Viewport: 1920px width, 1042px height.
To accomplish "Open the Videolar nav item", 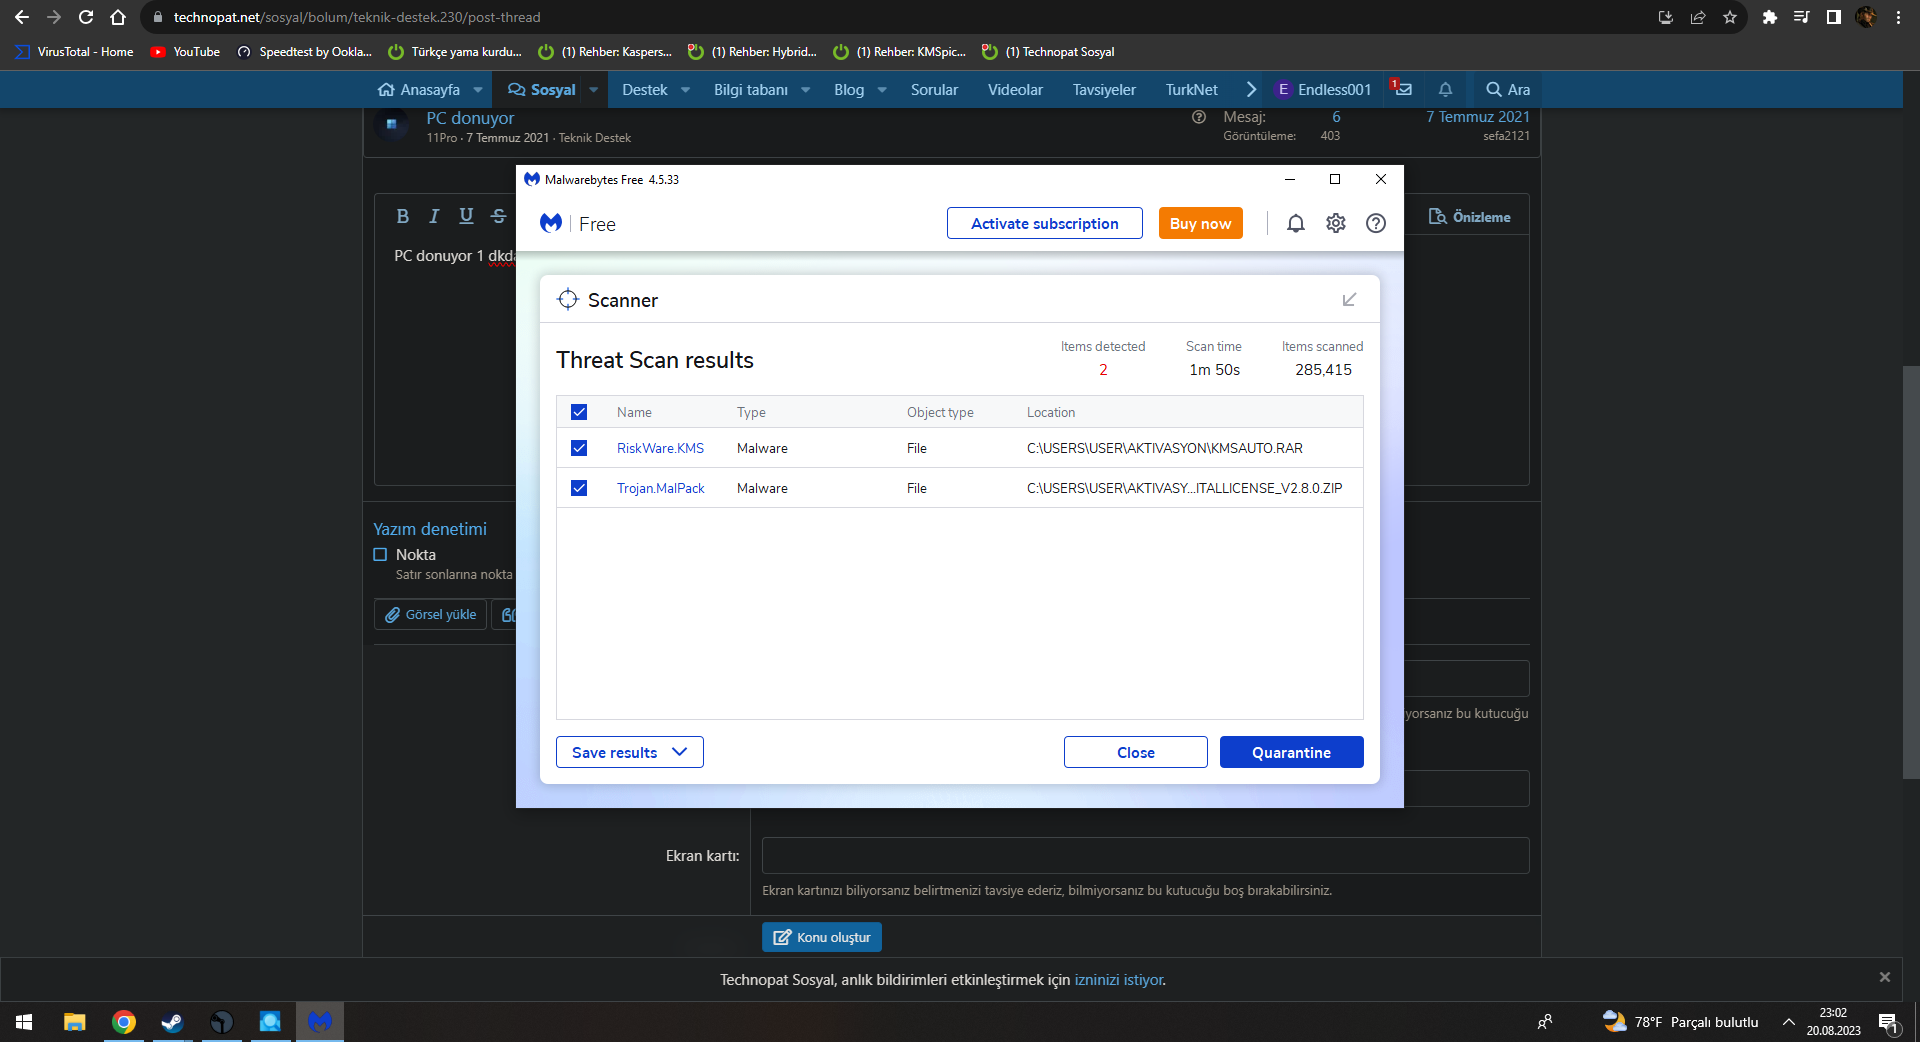I will pos(1015,90).
